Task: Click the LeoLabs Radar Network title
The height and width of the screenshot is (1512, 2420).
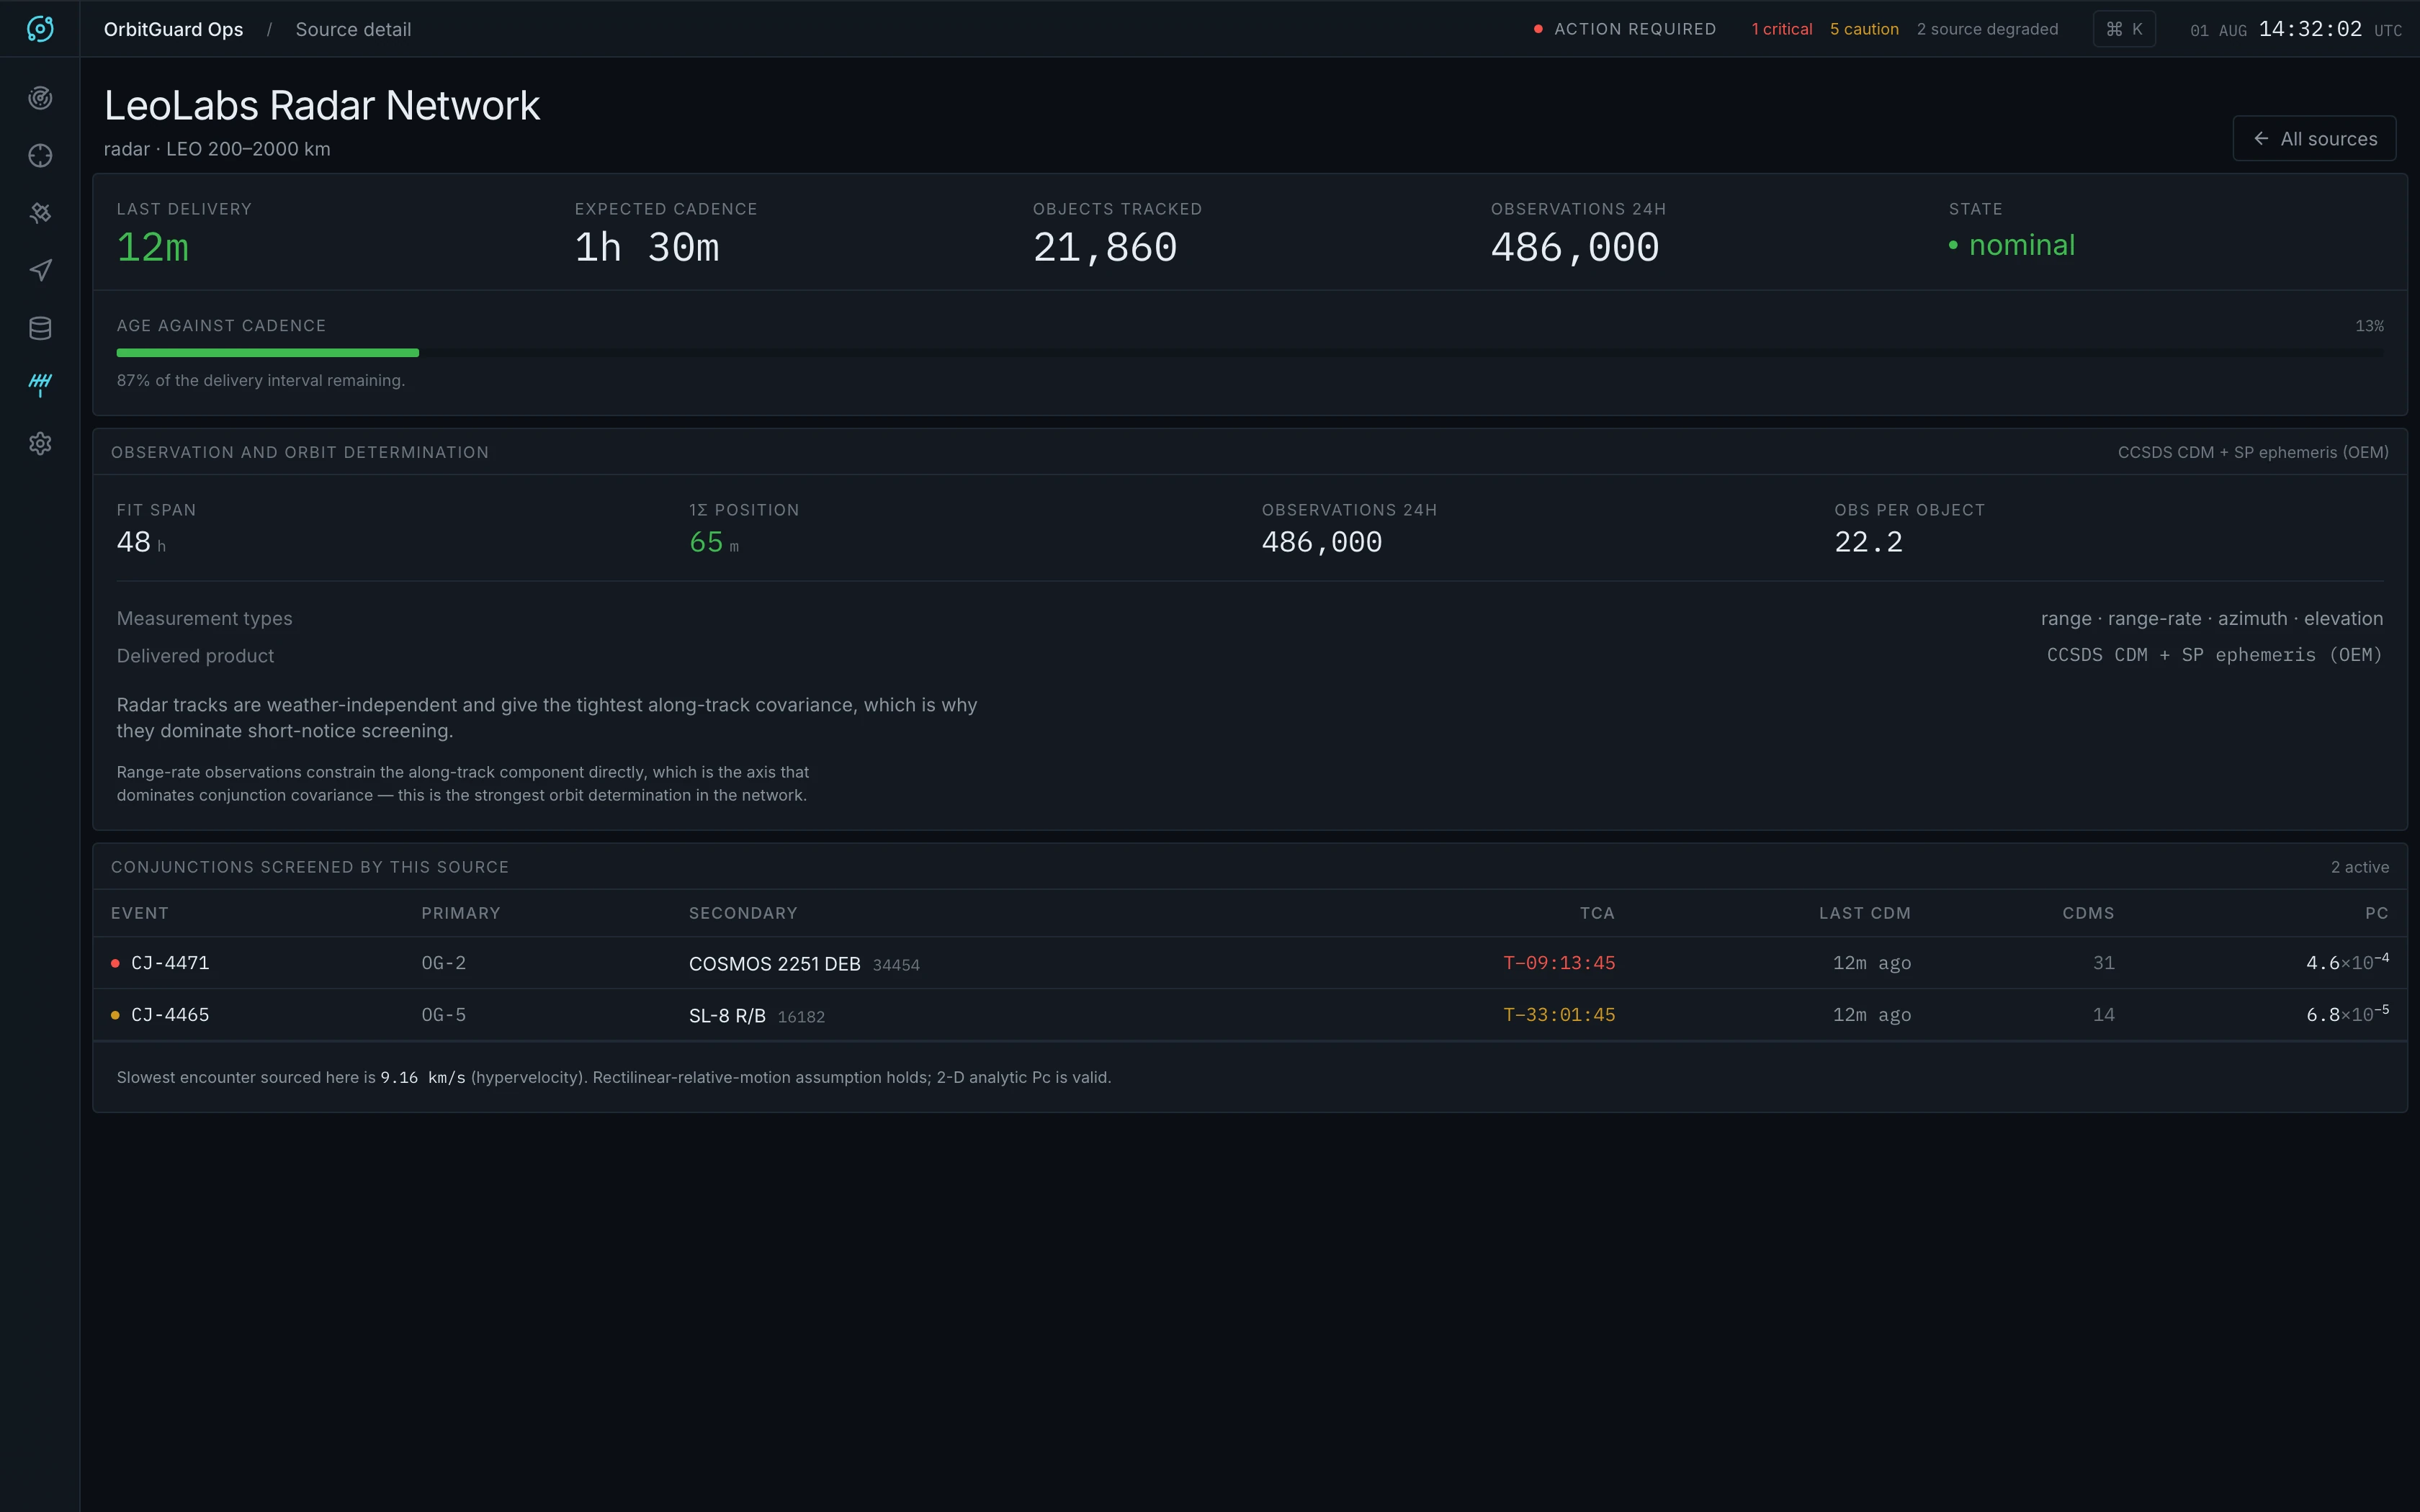Action: [322, 106]
